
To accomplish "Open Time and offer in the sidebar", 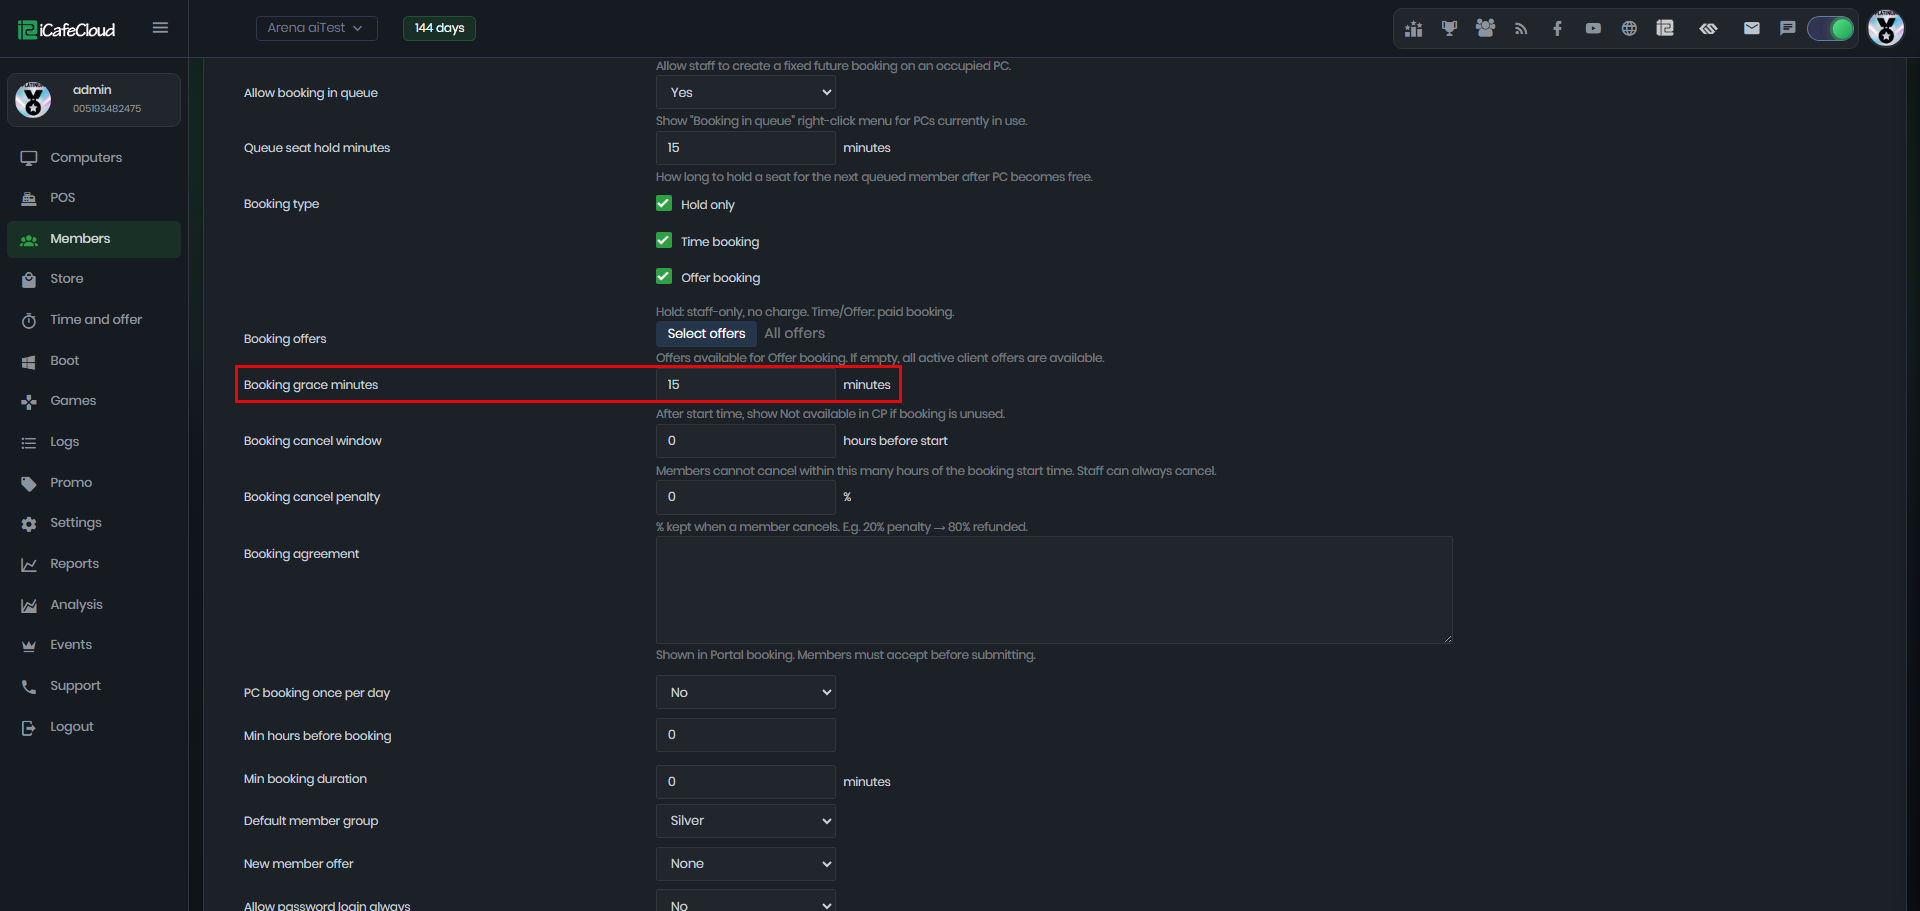I will [94, 320].
